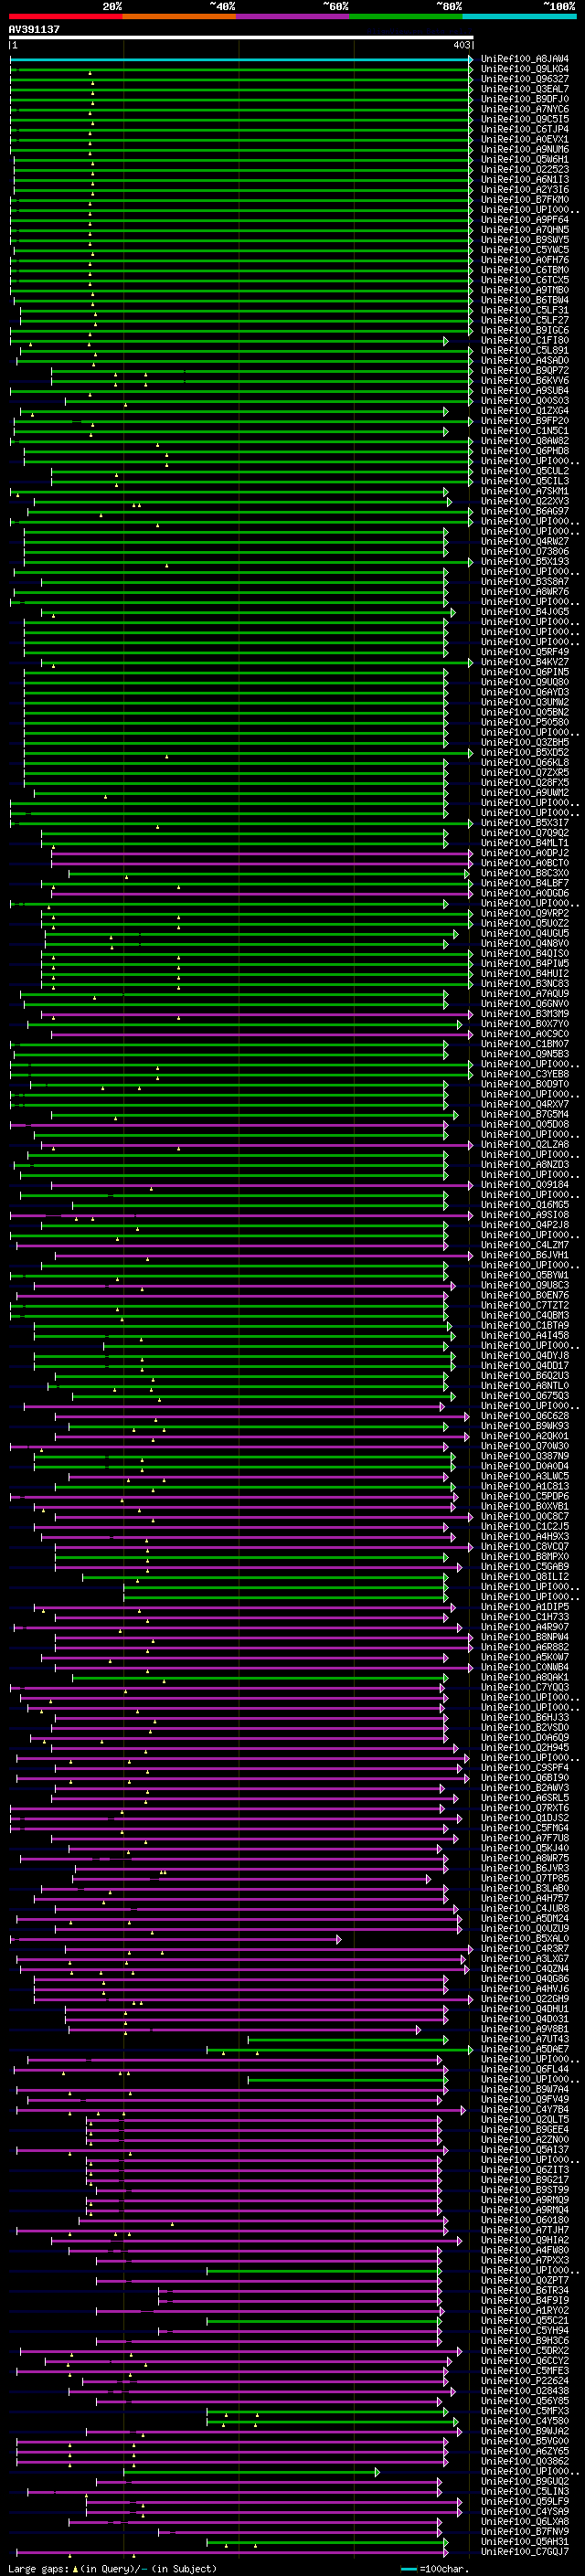Select the UniRef100_B3NC83 label
Screen dimensions: 585x2576
coord(525,983)
